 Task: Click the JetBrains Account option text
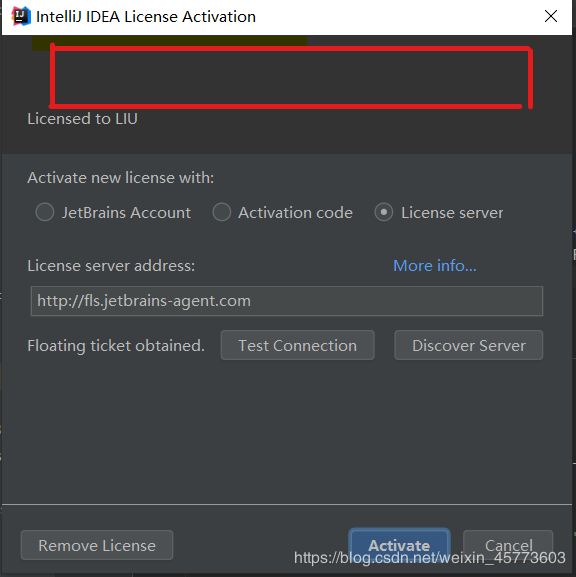(126, 213)
